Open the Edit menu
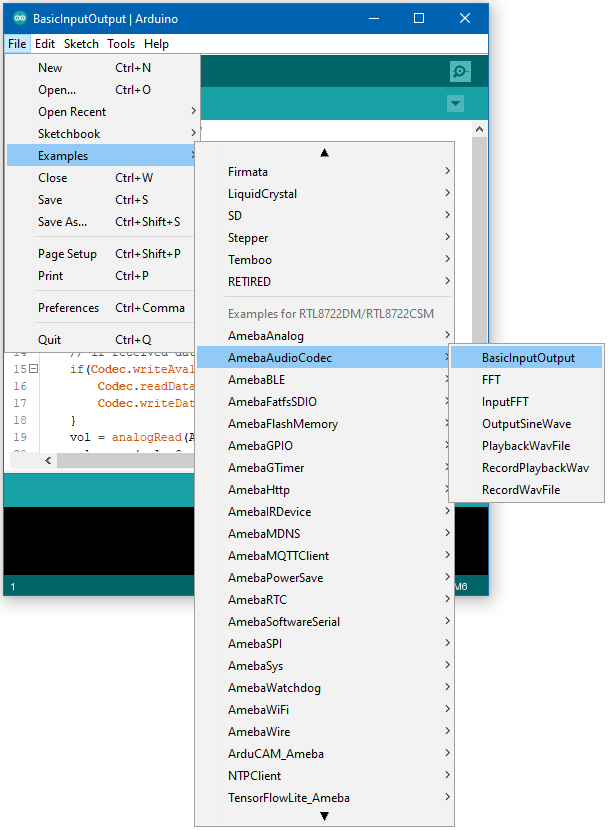Screen dimensions: 608x830 45,44
